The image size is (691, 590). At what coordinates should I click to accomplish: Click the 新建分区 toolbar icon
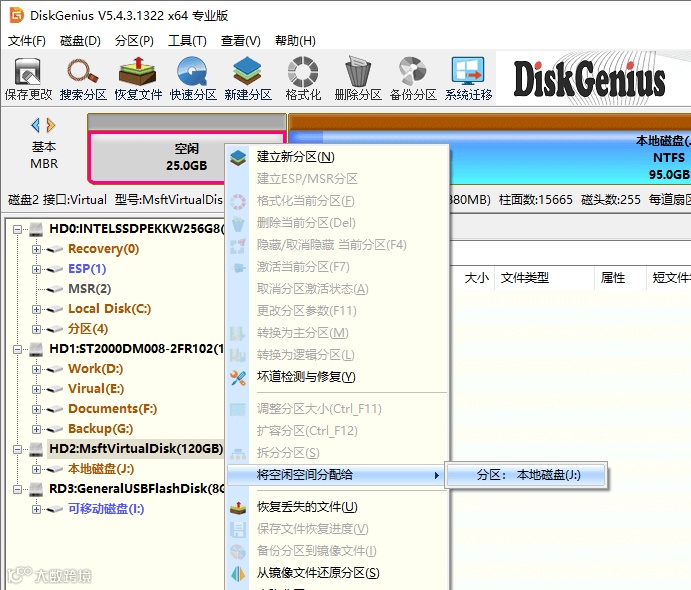(248, 71)
